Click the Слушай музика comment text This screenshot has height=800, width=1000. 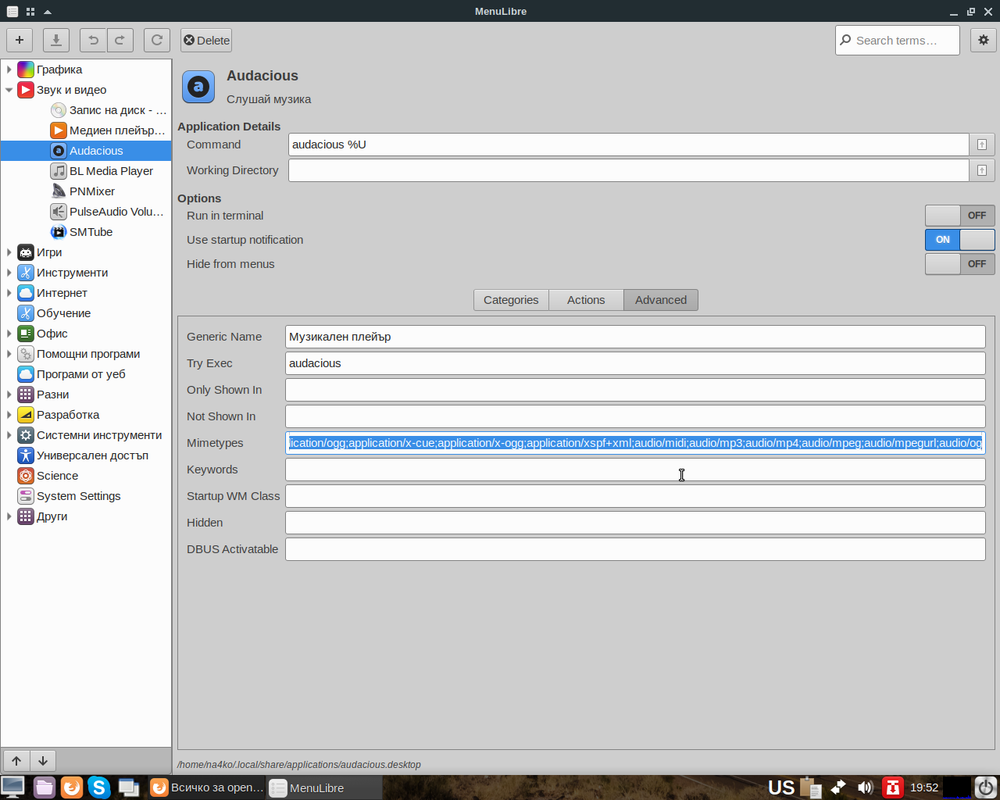coord(268,100)
